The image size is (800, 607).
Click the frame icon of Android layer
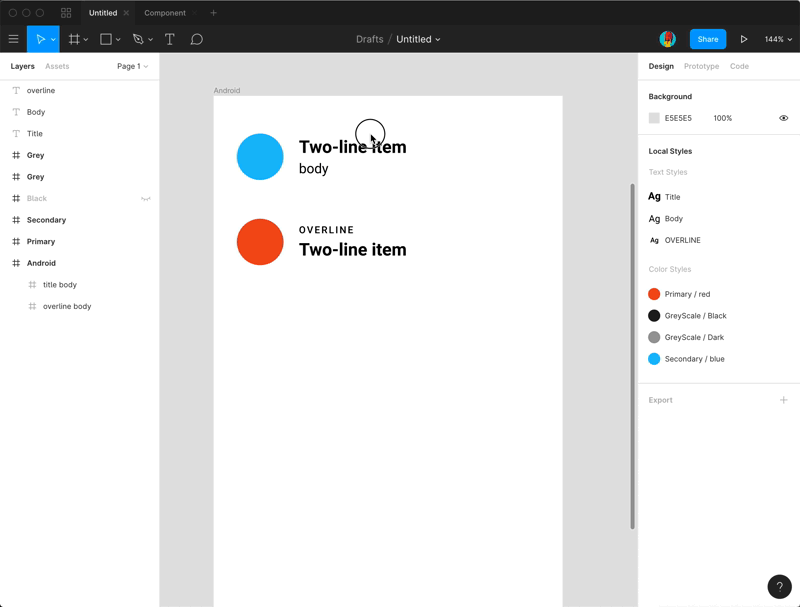coord(16,263)
